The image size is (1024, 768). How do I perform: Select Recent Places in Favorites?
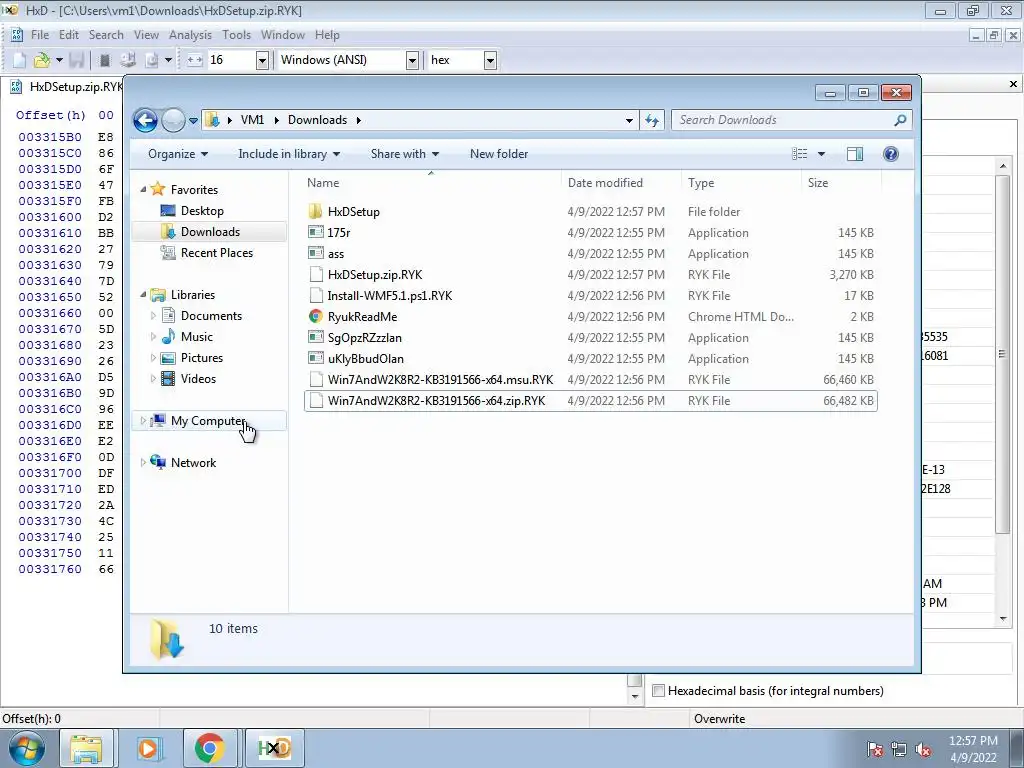point(216,253)
